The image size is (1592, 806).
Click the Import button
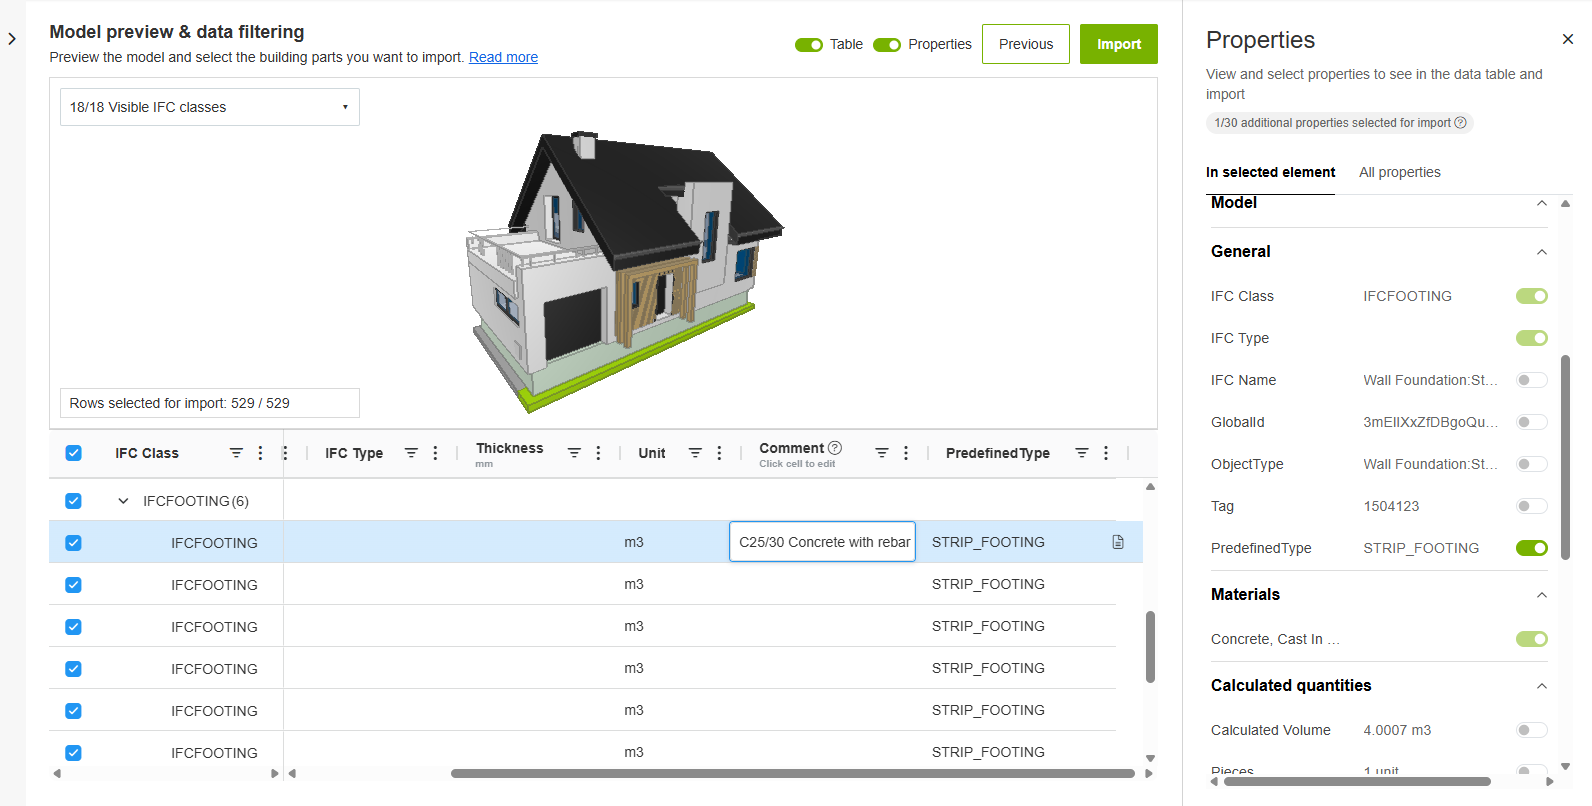pos(1119,44)
